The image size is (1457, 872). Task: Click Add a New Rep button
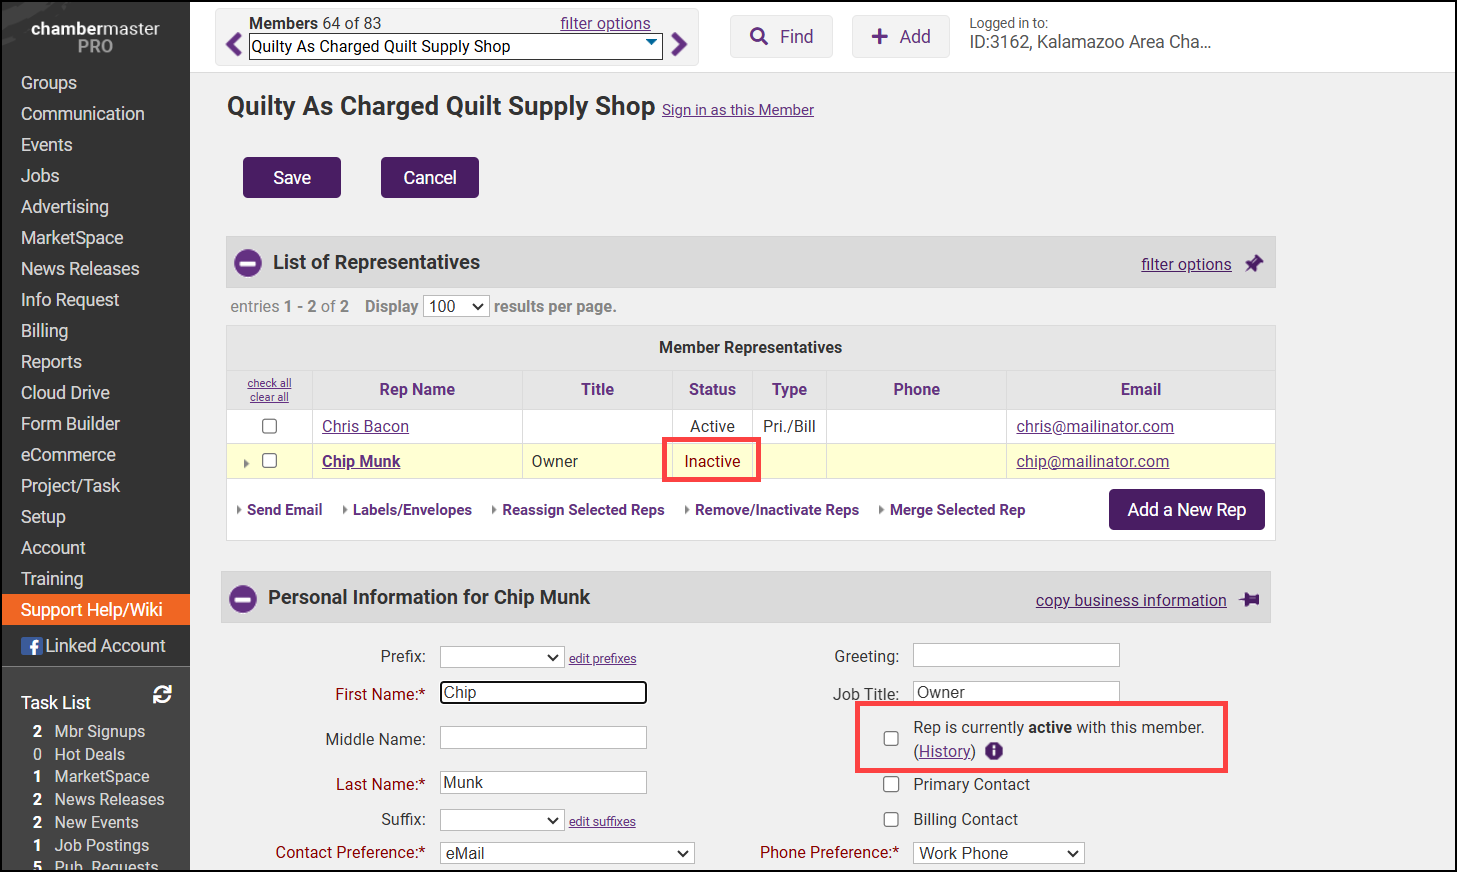tap(1186, 510)
